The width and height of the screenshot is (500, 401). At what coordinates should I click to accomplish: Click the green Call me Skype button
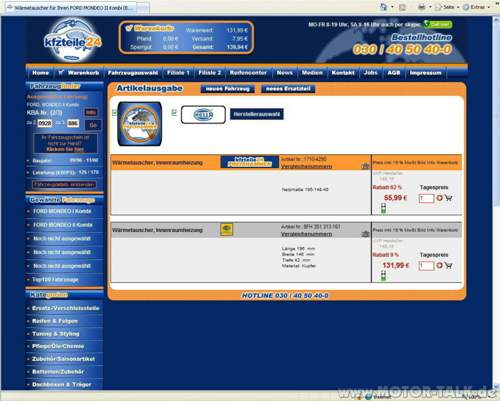[438, 24]
